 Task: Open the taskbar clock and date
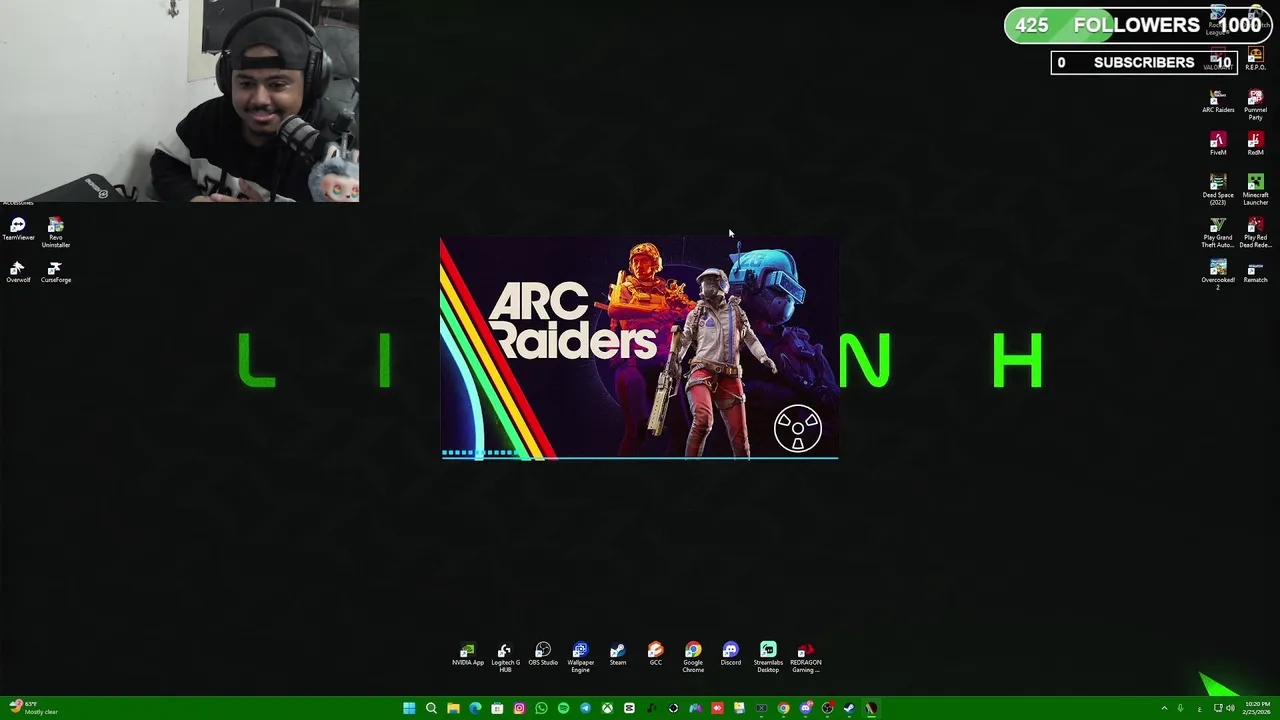click(1256, 708)
